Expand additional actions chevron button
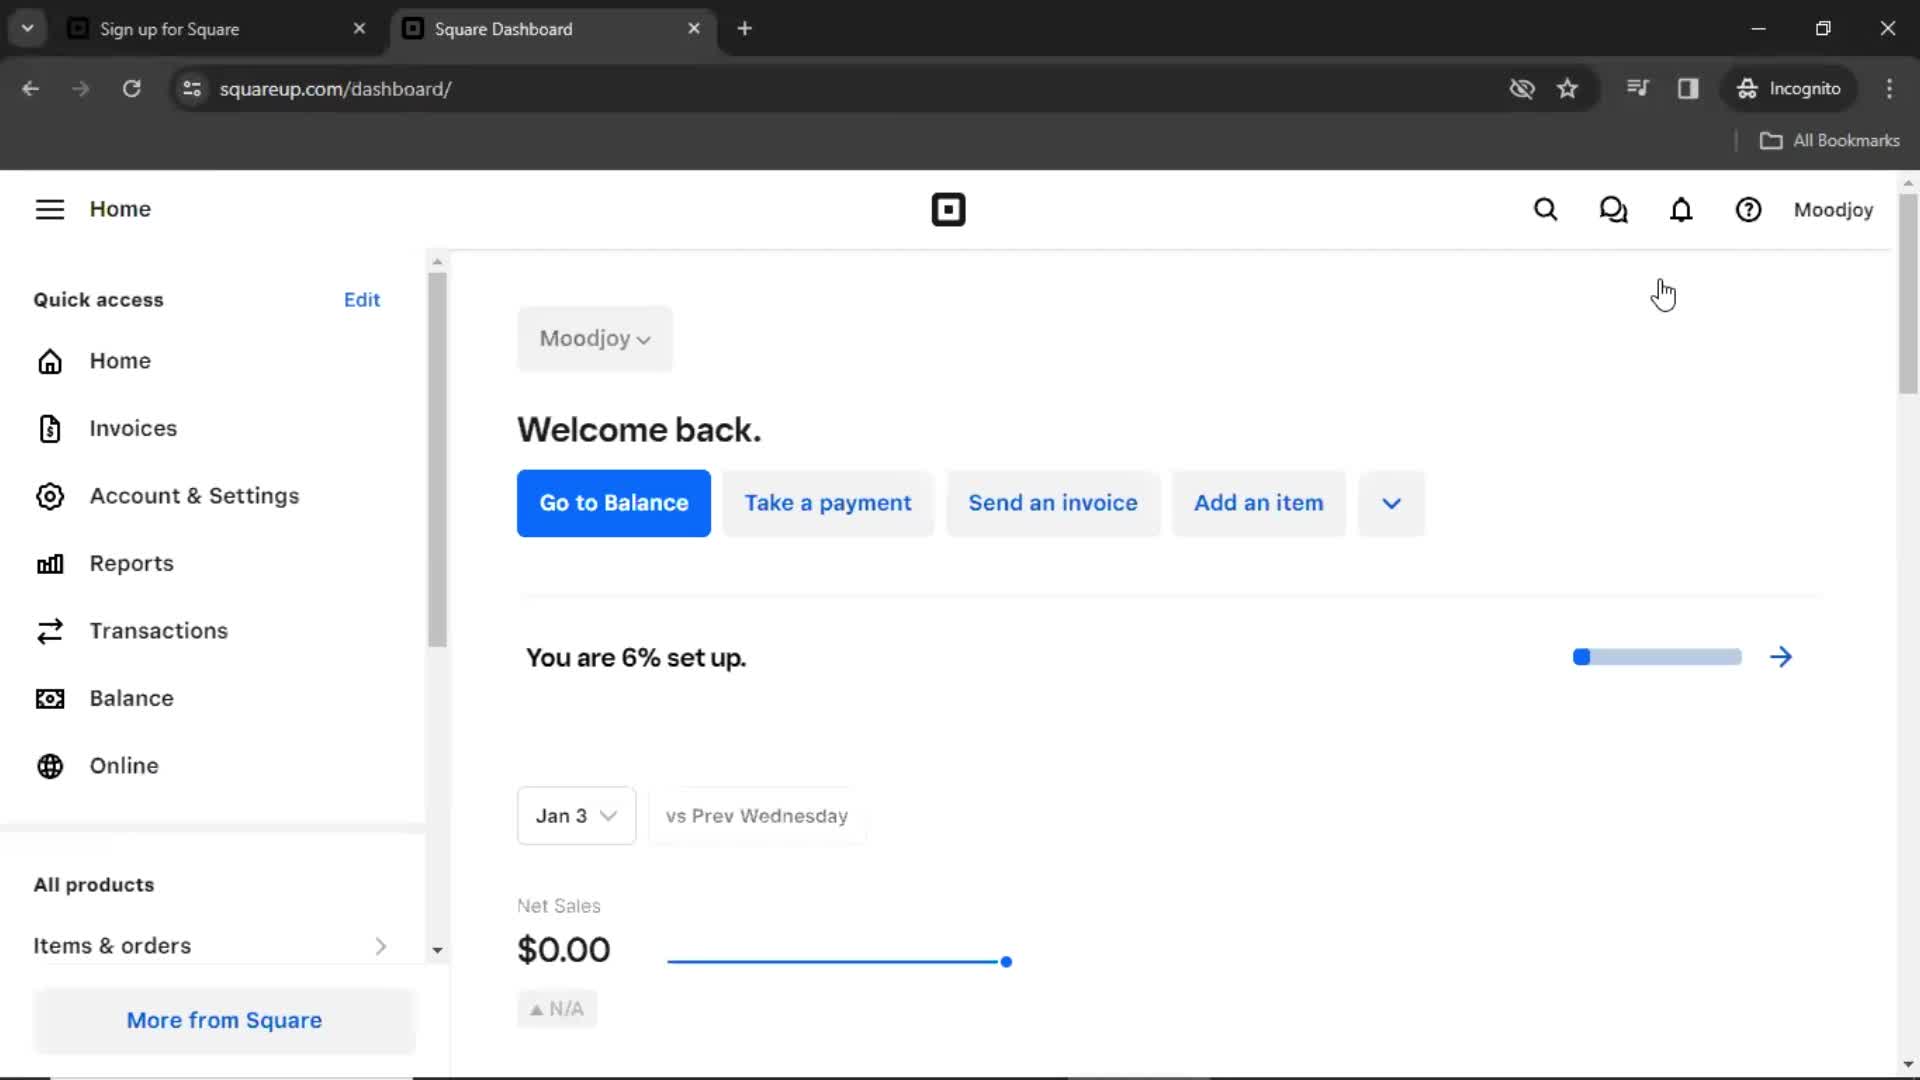1920x1080 pixels. tap(1391, 502)
